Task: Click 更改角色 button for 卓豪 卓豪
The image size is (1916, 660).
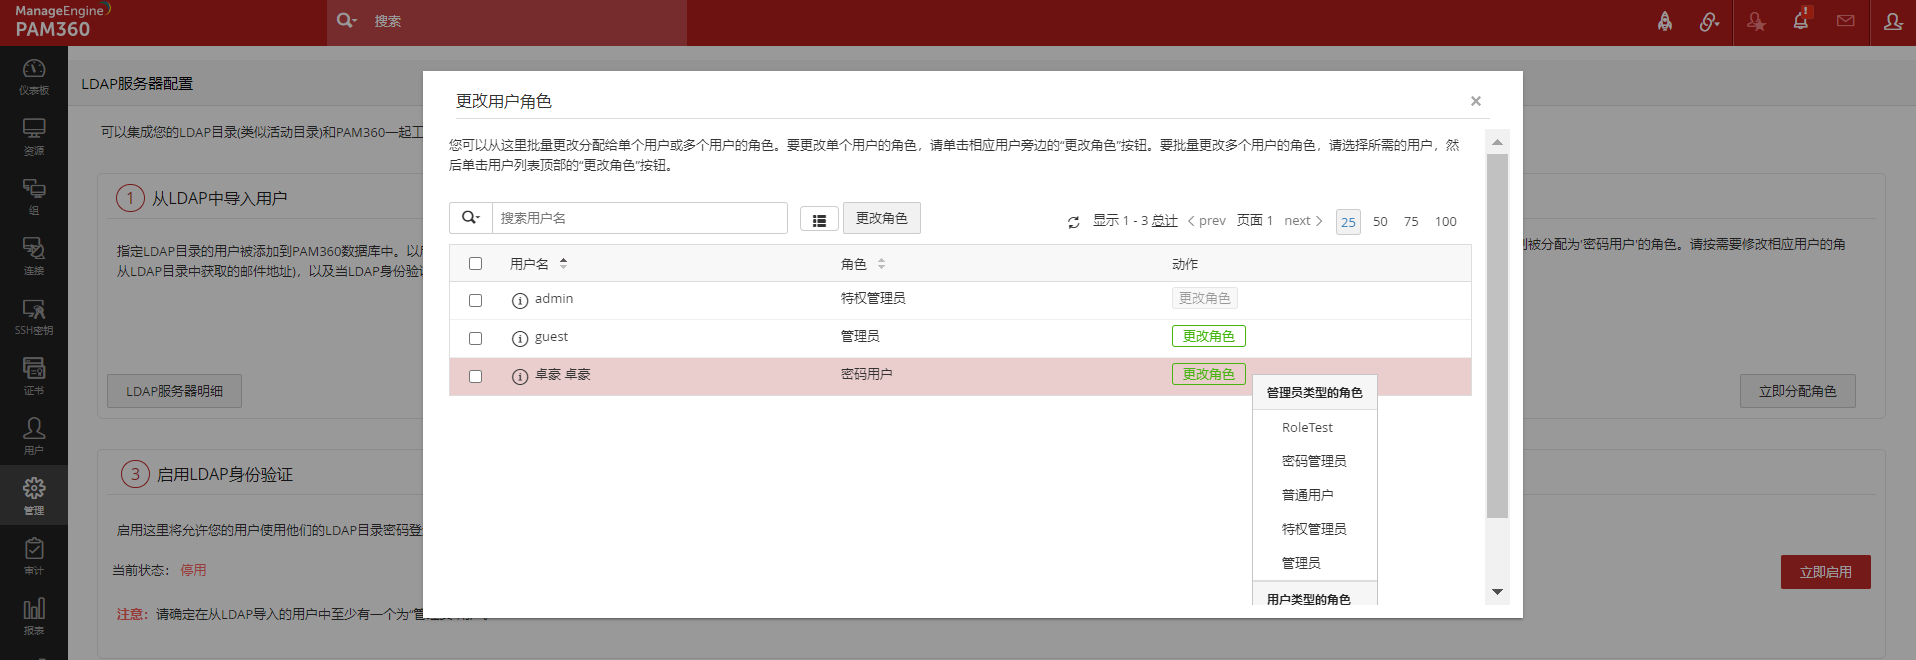Action: tap(1208, 374)
